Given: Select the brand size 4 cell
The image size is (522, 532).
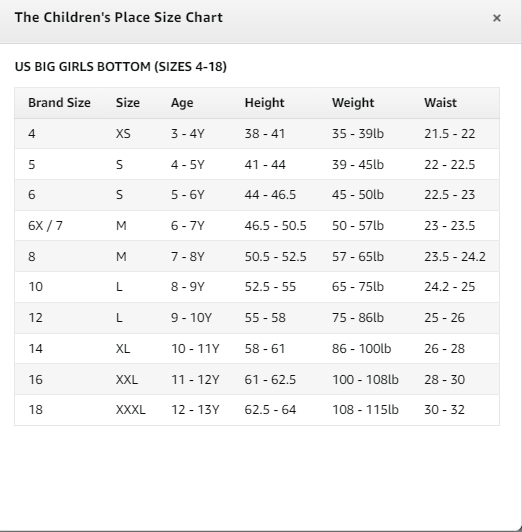Looking at the screenshot, I should (x=32, y=134).
